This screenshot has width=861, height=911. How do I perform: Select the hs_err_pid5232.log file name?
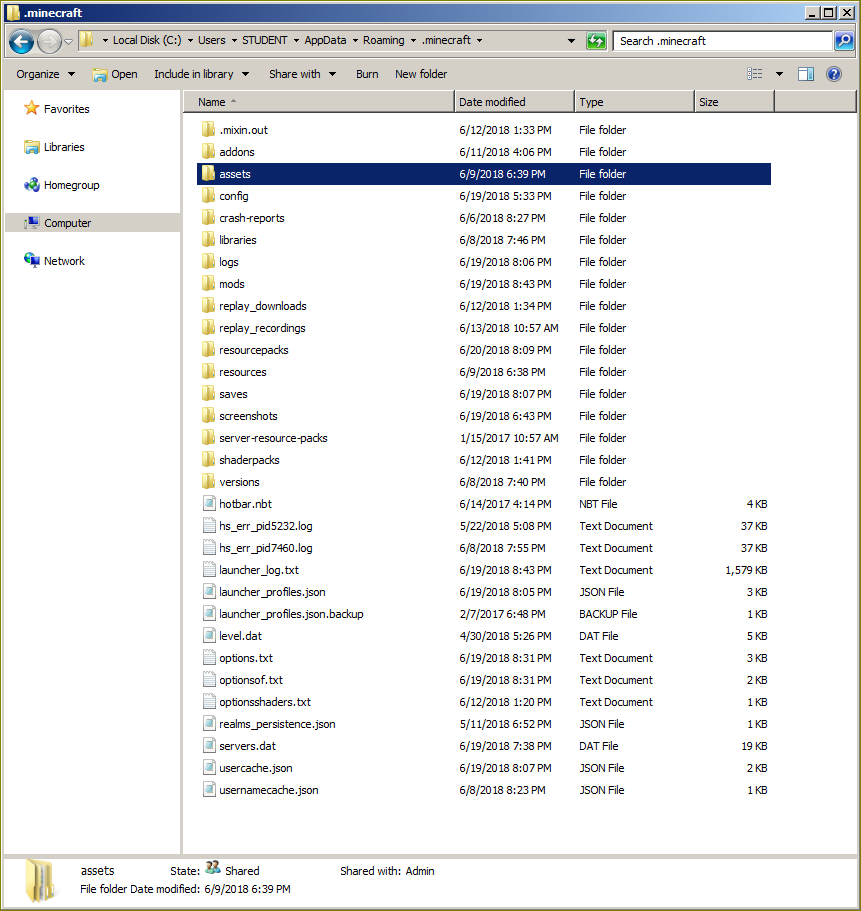click(x=266, y=526)
